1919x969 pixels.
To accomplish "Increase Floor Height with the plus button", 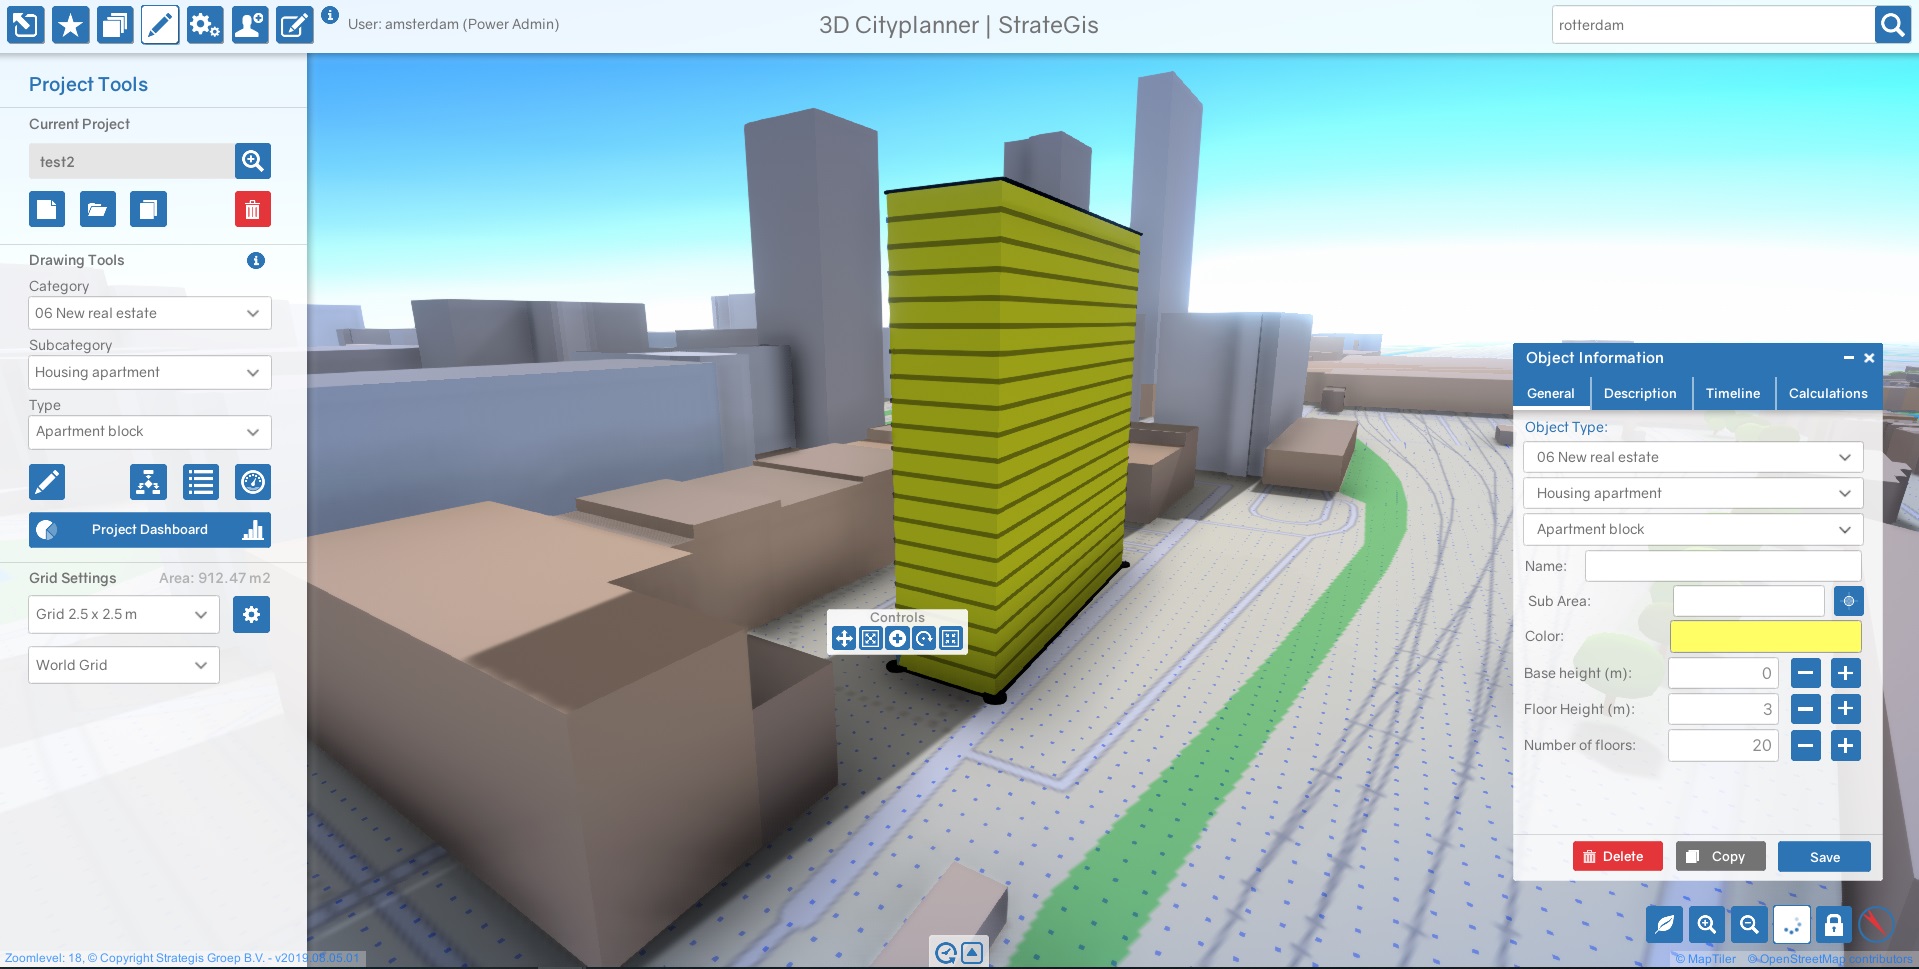I will [x=1846, y=709].
